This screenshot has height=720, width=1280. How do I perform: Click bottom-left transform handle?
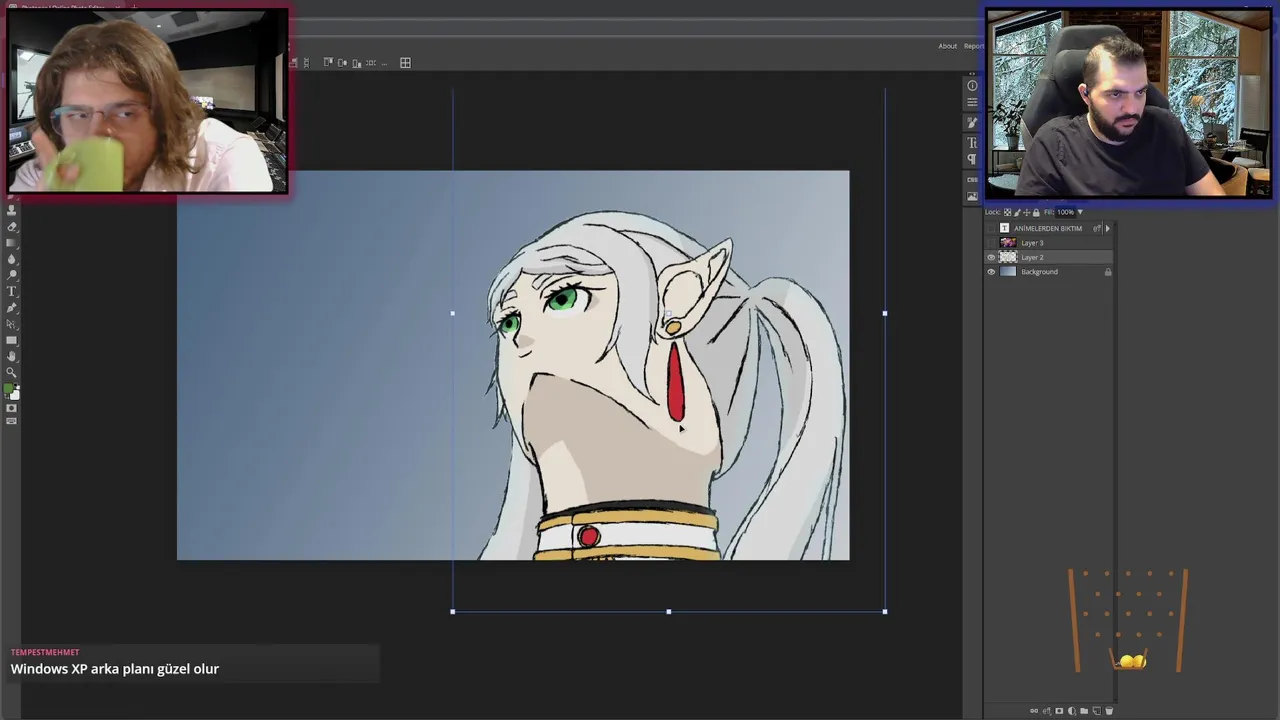coord(453,611)
